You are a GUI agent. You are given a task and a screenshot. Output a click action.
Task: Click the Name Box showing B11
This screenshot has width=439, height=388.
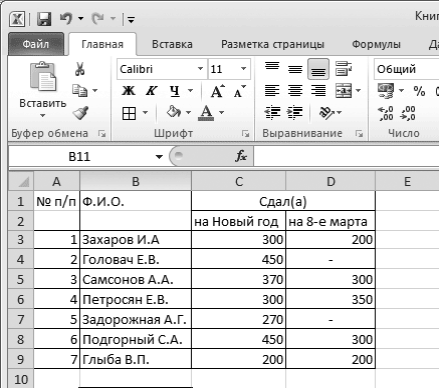coord(80,157)
